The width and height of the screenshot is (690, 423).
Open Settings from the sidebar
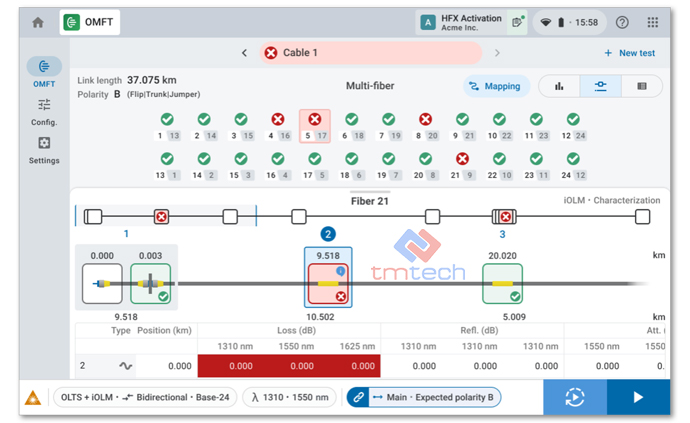click(x=43, y=149)
